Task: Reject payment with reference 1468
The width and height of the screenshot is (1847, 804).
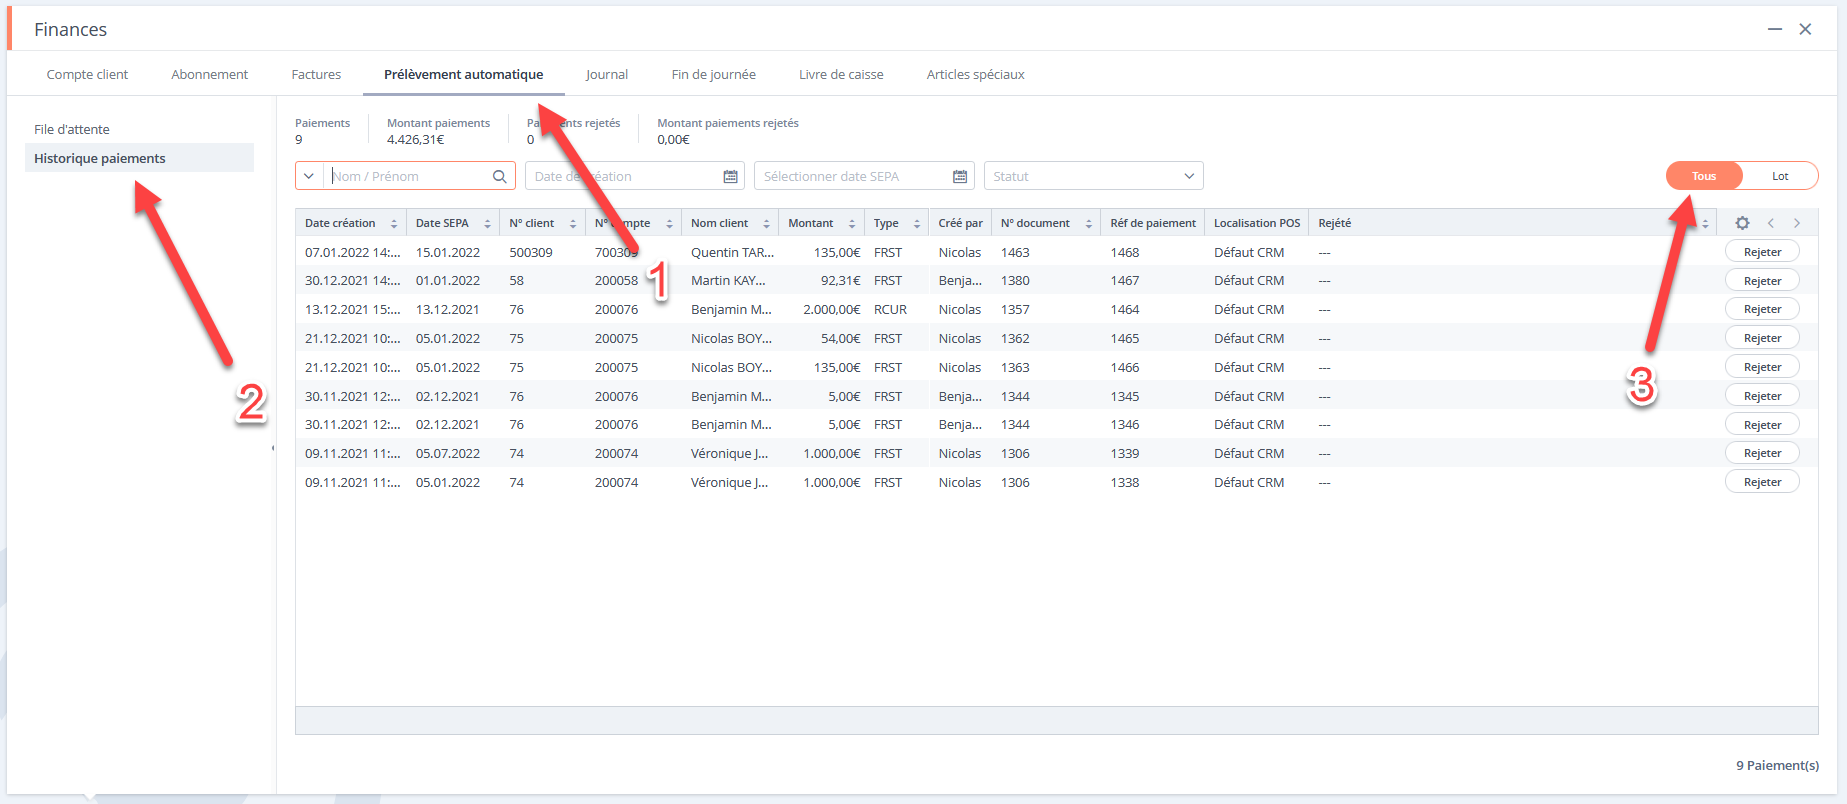Action: coord(1762,252)
